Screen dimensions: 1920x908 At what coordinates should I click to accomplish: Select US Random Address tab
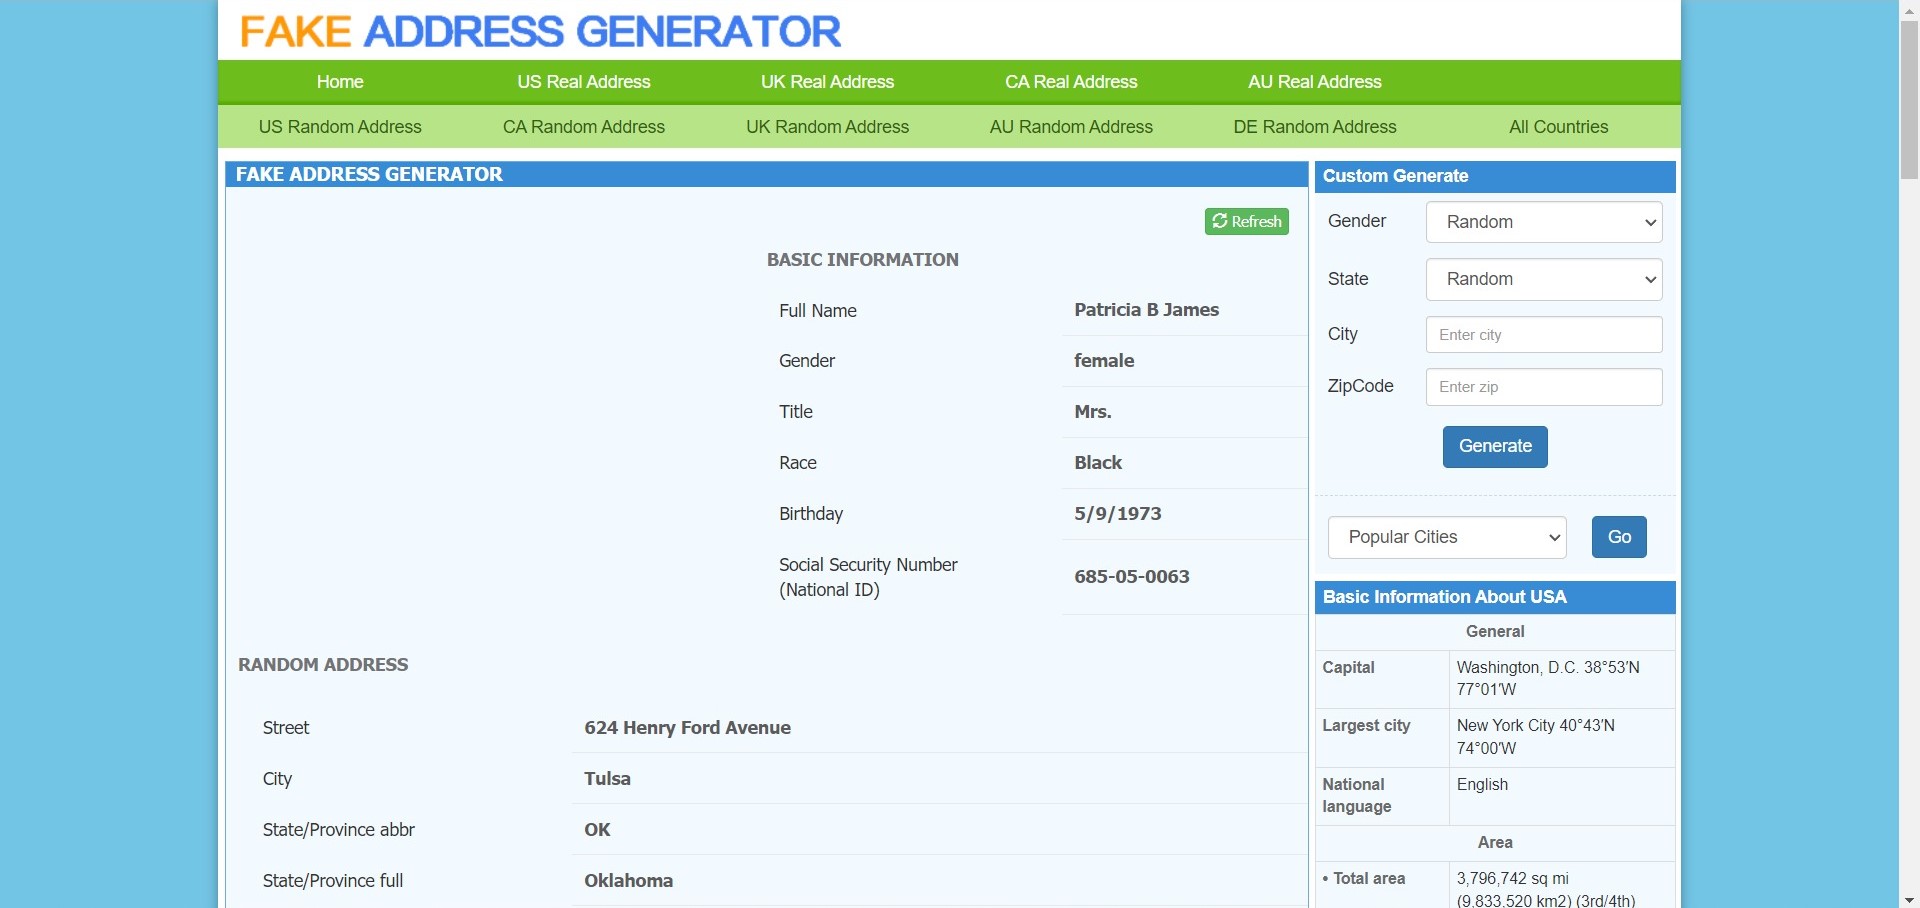point(340,127)
